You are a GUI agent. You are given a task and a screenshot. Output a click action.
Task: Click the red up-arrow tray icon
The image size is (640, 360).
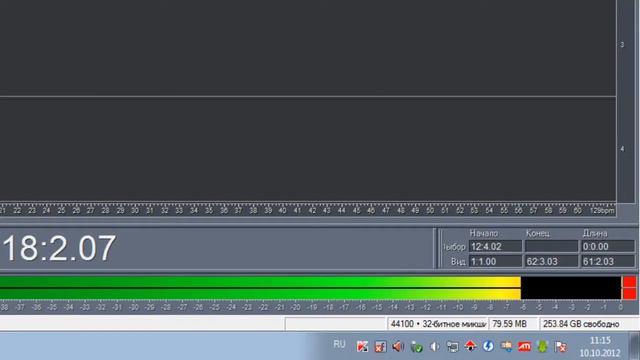(x=470, y=347)
